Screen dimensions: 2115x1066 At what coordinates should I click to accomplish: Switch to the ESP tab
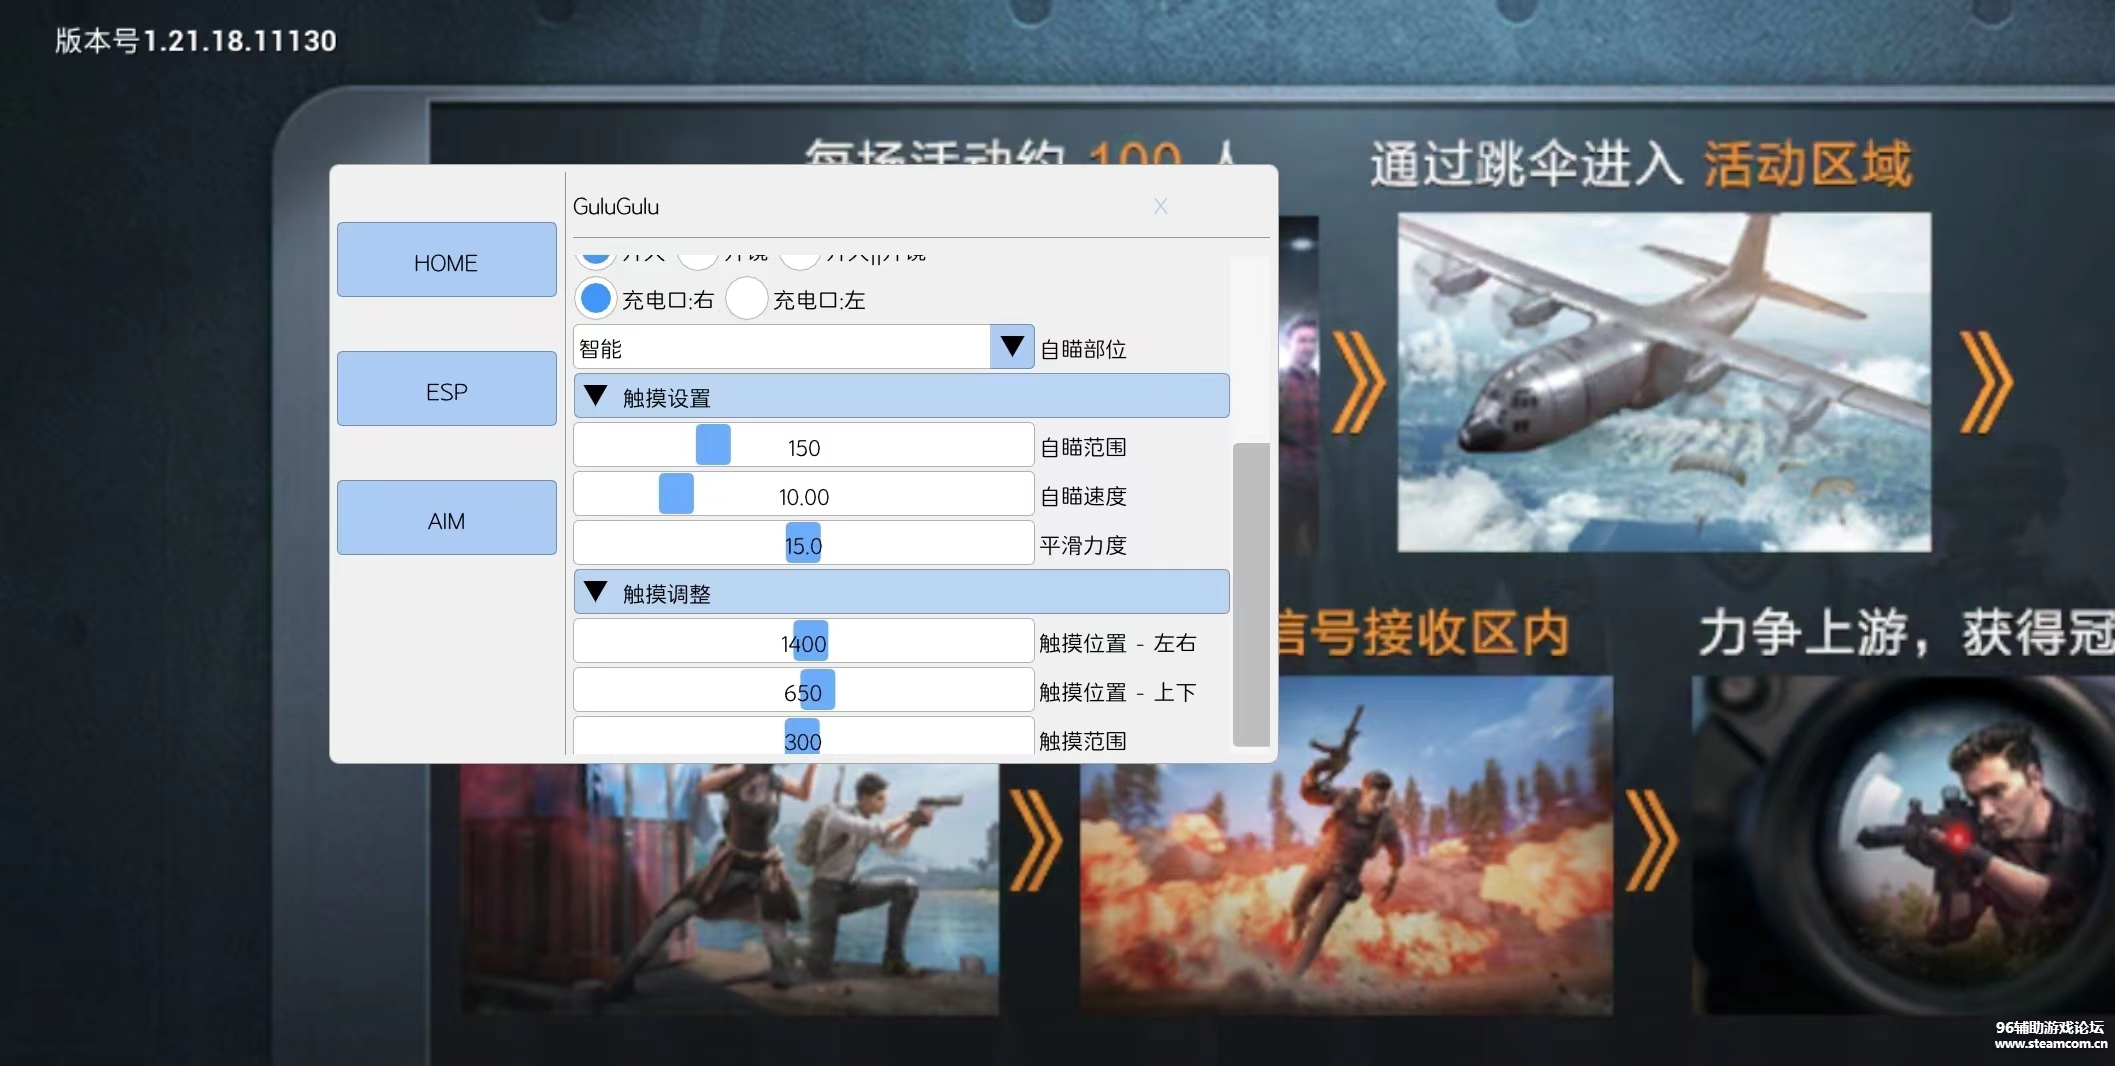pyautogui.click(x=446, y=389)
